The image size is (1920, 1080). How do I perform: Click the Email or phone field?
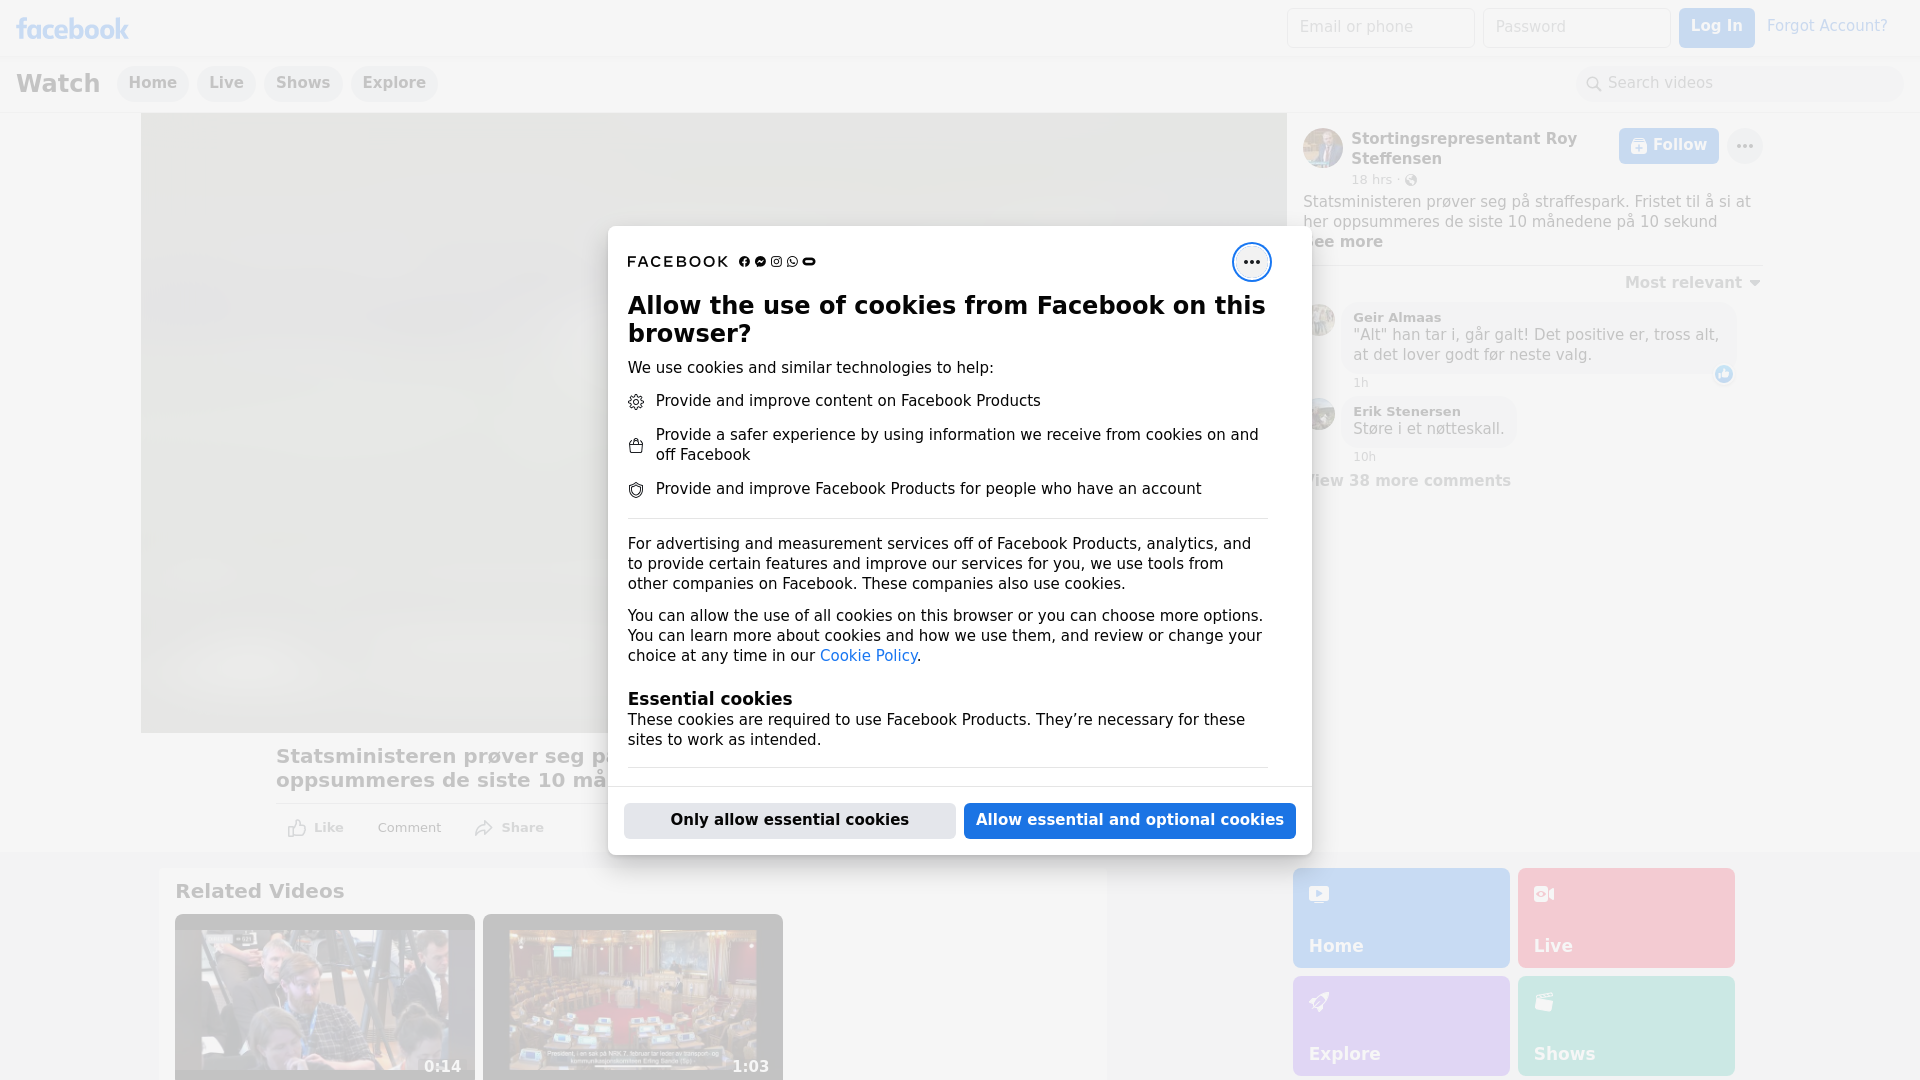(1380, 28)
